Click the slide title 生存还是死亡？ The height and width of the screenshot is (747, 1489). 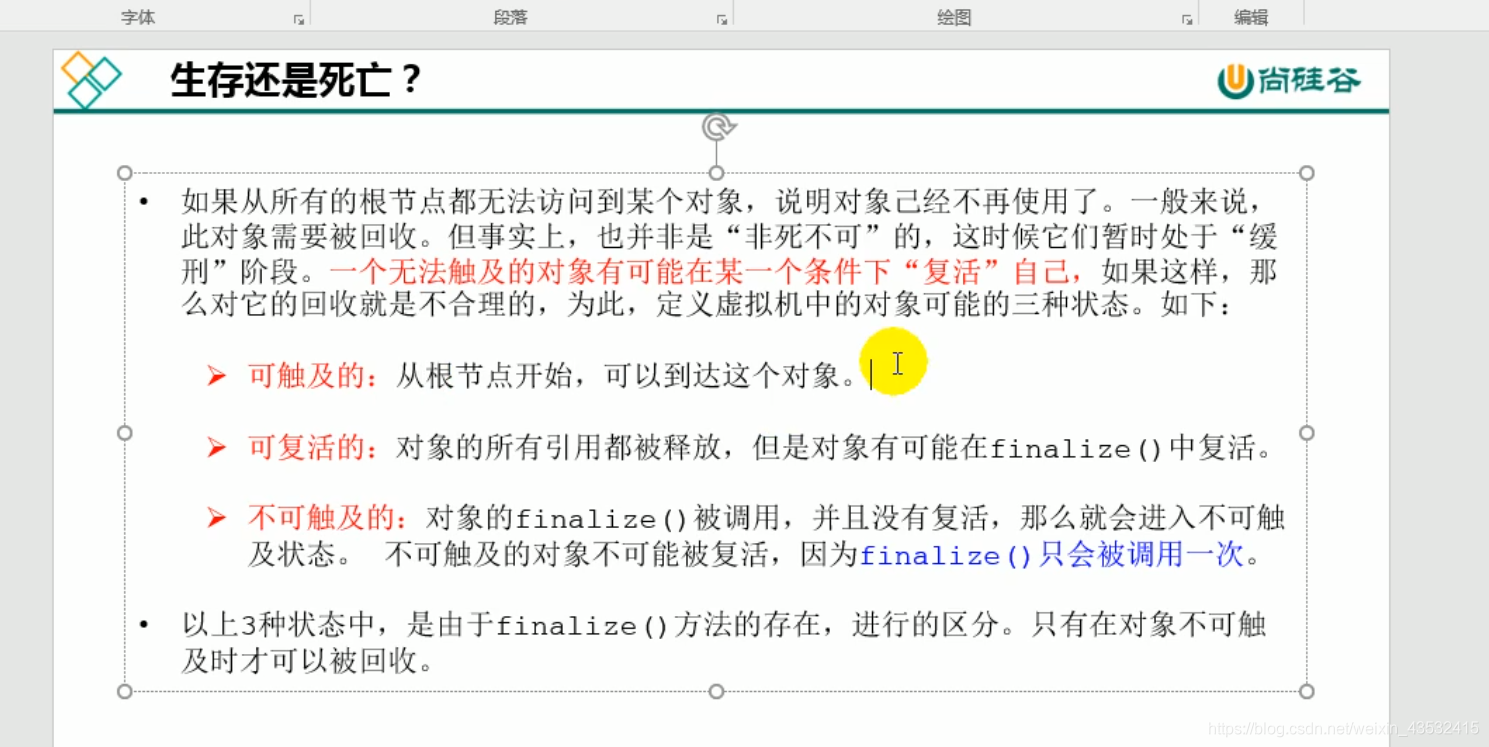[297, 80]
